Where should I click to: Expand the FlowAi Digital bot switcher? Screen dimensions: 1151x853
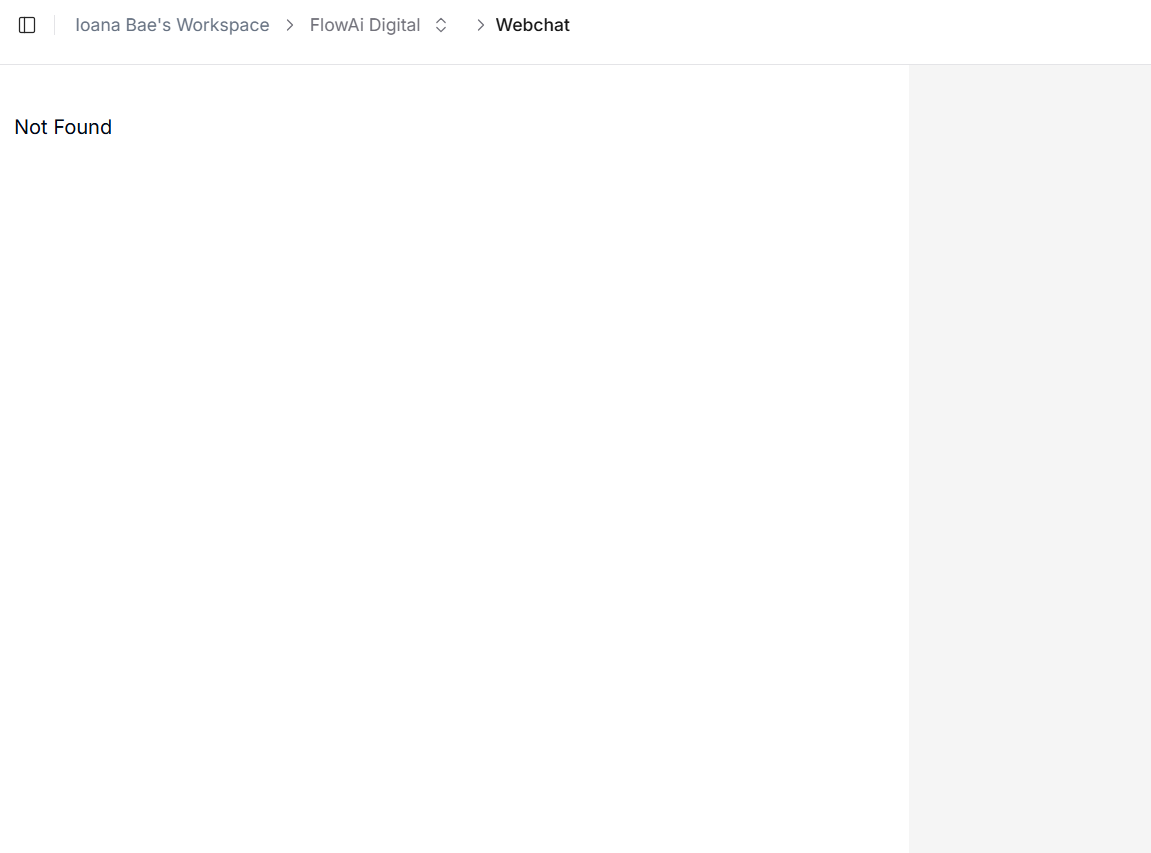coord(441,25)
